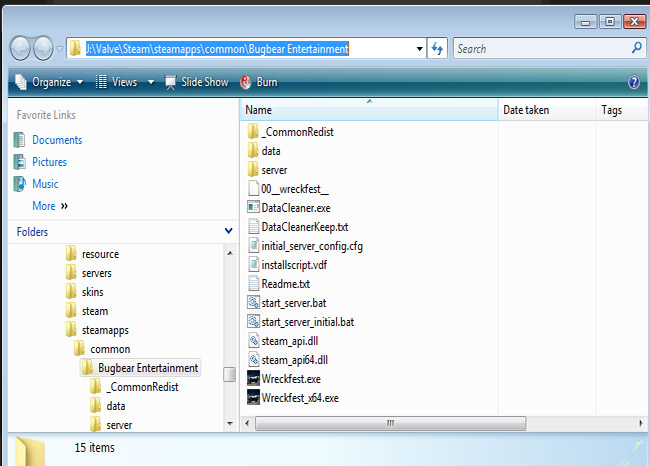Click the Burn toolbar button
This screenshot has height=466, width=650.
point(259,82)
